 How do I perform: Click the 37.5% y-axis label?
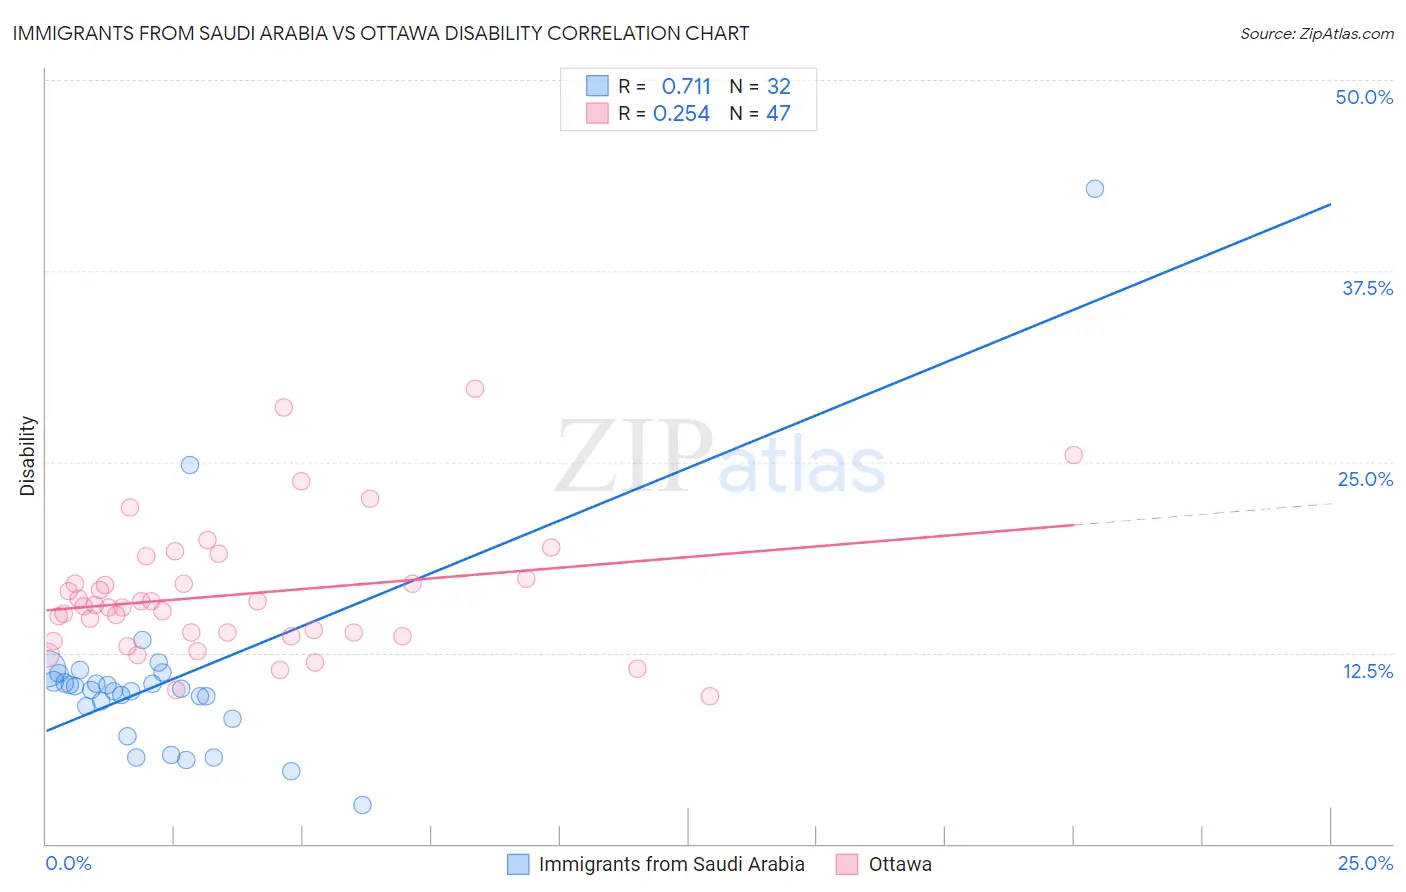(x=1367, y=288)
